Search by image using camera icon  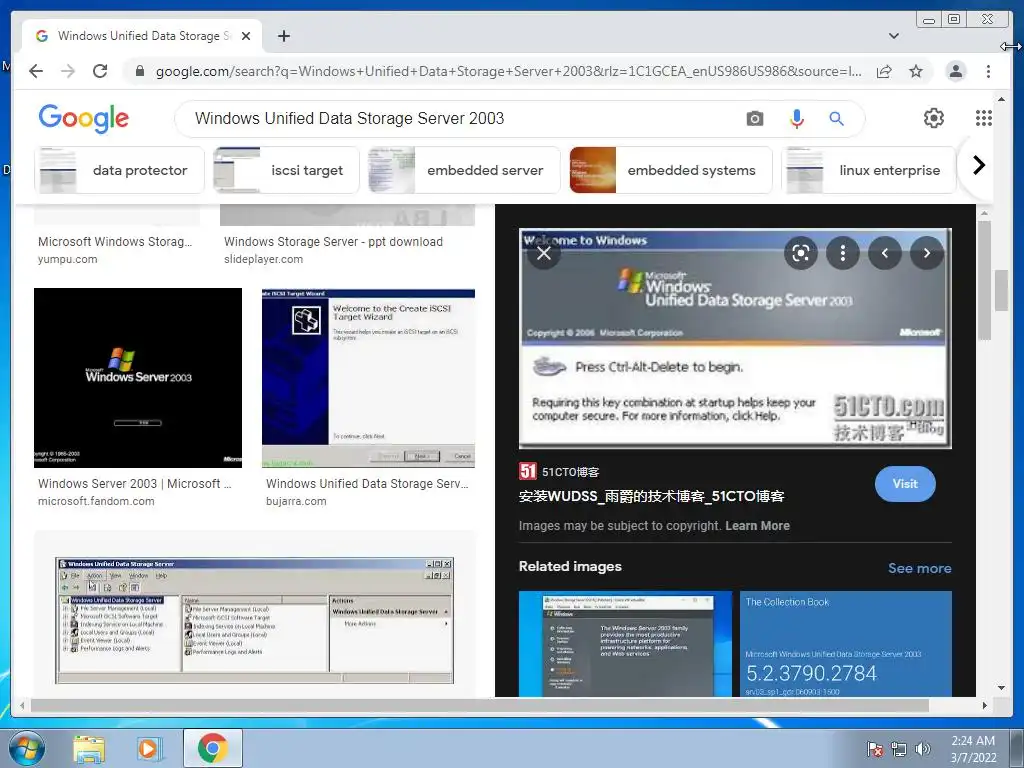pos(755,118)
